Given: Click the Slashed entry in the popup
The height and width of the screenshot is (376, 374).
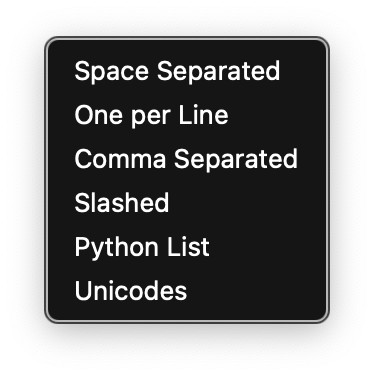Looking at the screenshot, I should coord(187,203).
